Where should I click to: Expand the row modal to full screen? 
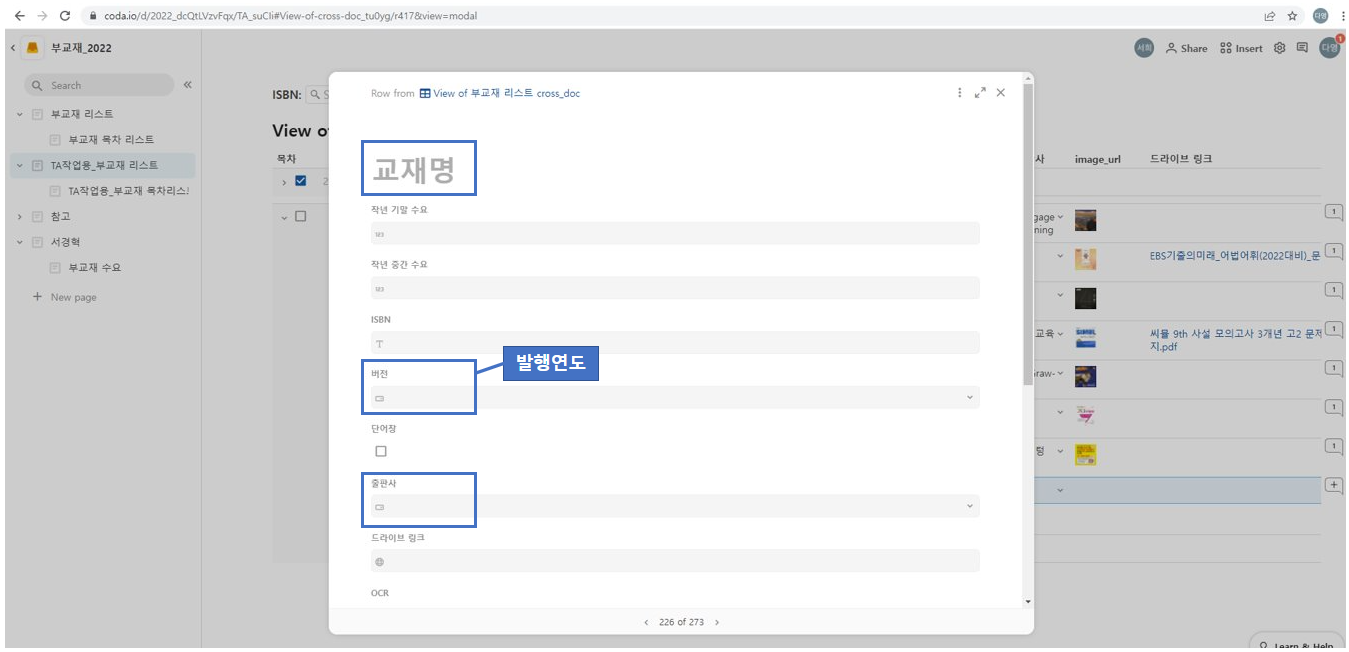pos(980,93)
